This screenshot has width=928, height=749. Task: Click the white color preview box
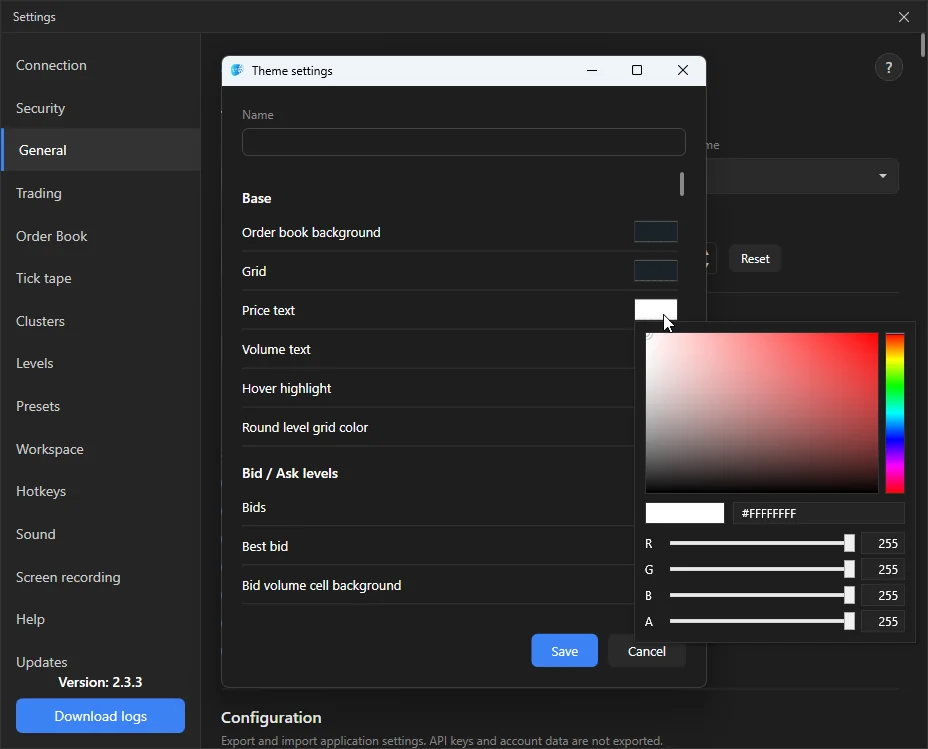pyautogui.click(x=685, y=513)
